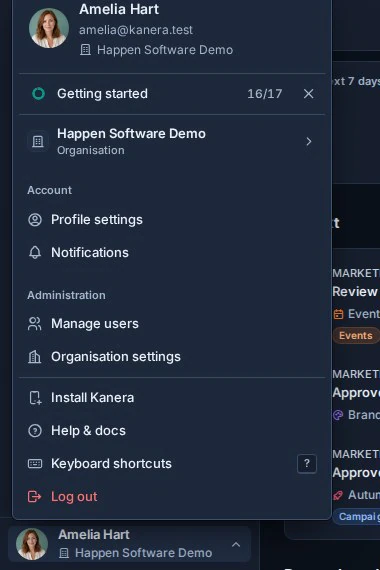Click the orange calendar Event icon
Image resolution: width=380 pixels, height=570 pixels.
(x=338, y=314)
